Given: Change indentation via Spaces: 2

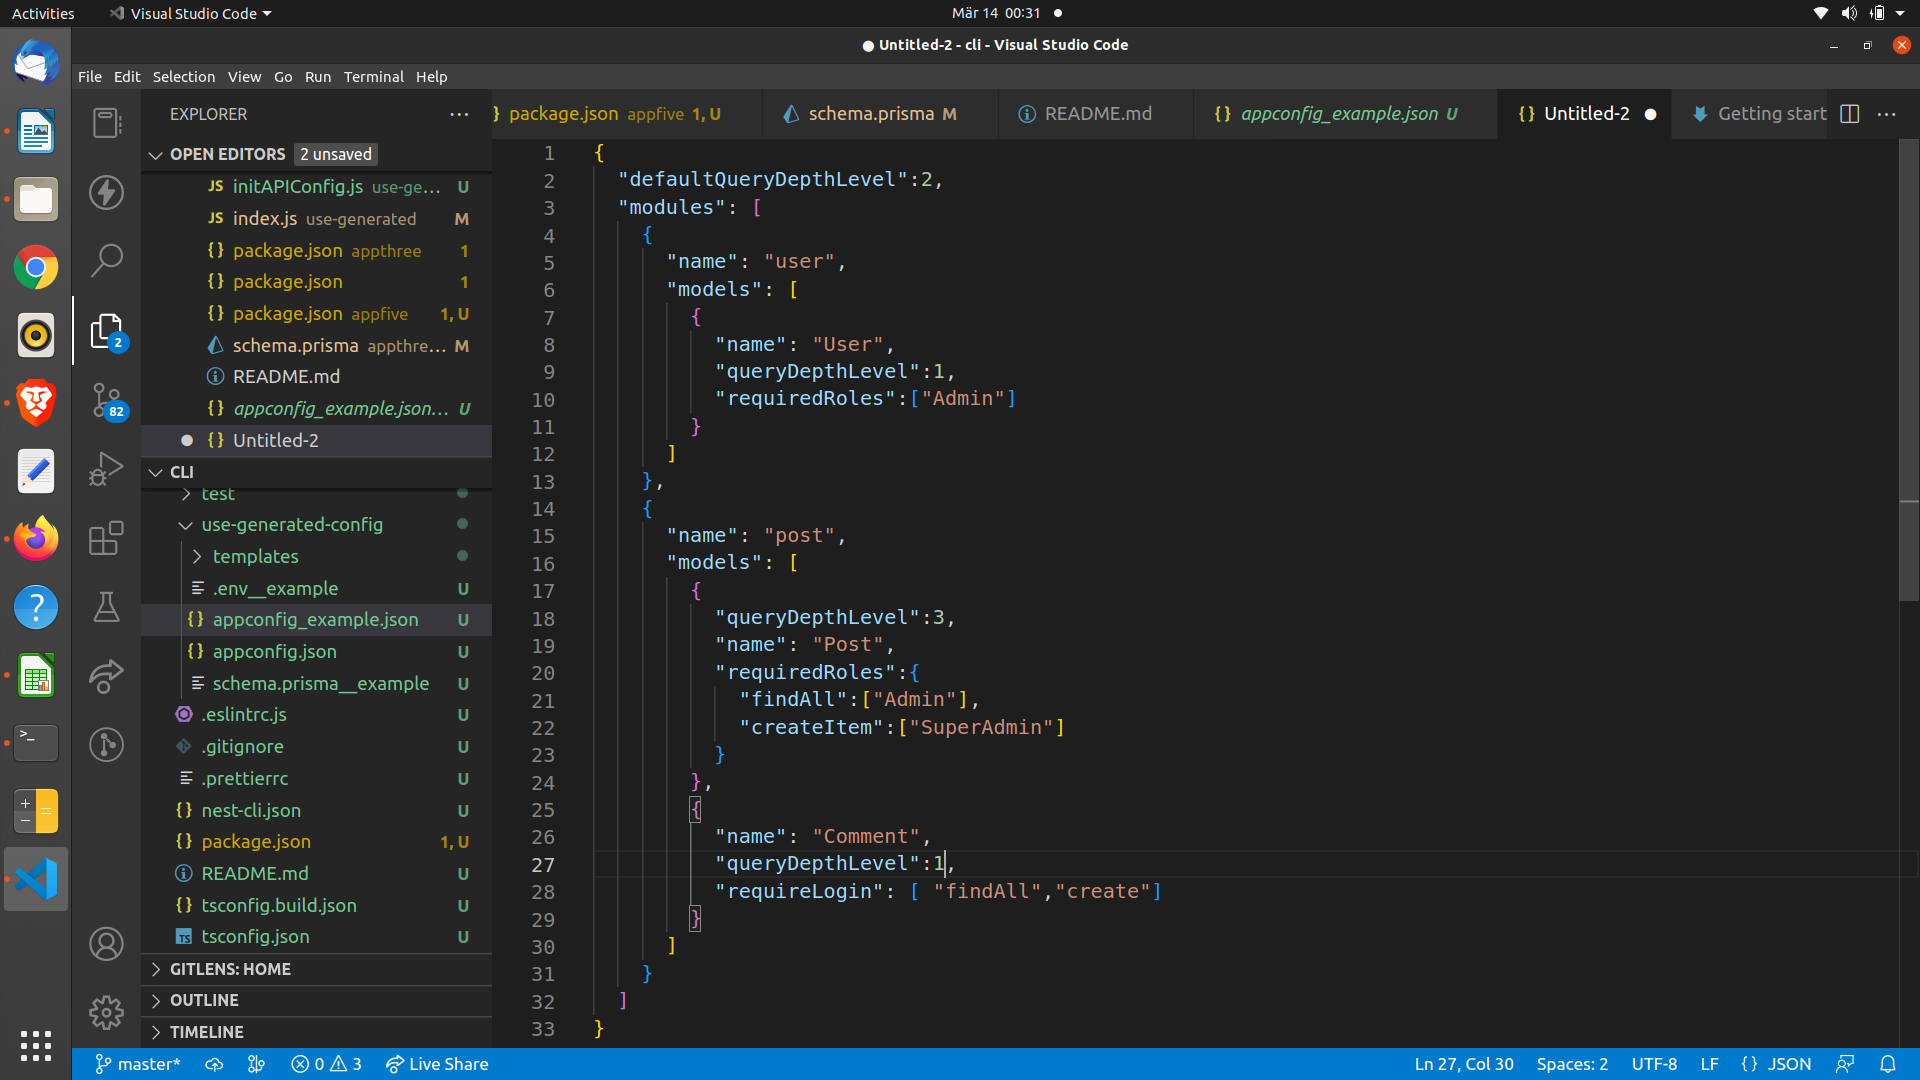Looking at the screenshot, I should [x=1572, y=1064].
